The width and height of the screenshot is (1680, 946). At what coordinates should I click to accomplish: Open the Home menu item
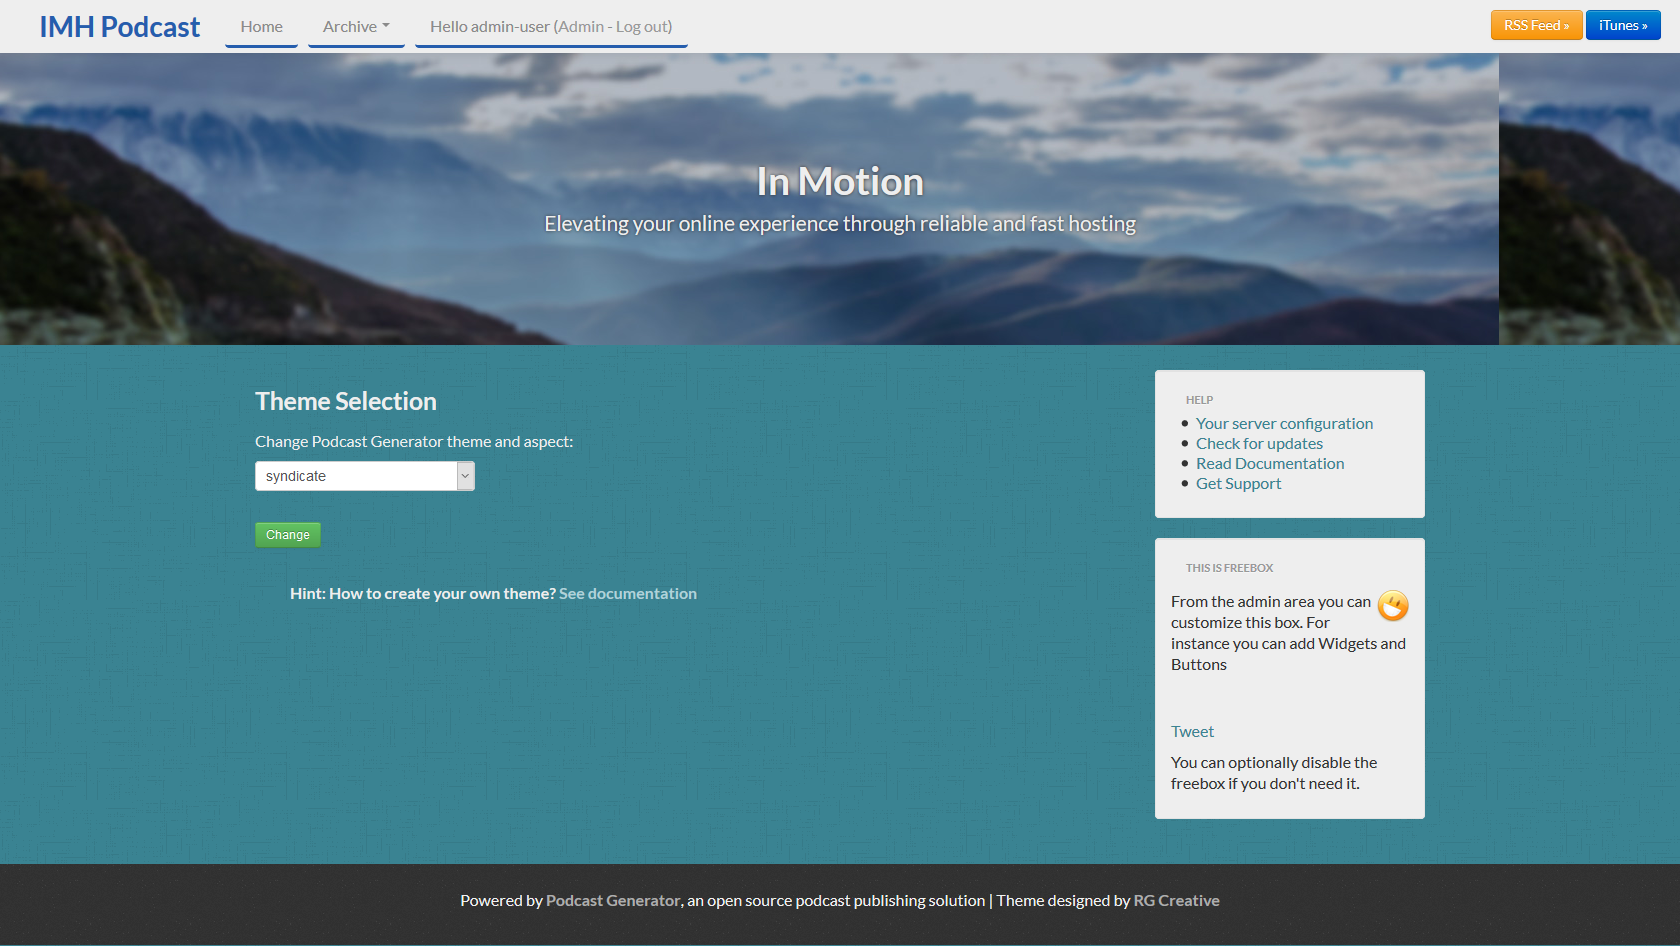click(261, 27)
